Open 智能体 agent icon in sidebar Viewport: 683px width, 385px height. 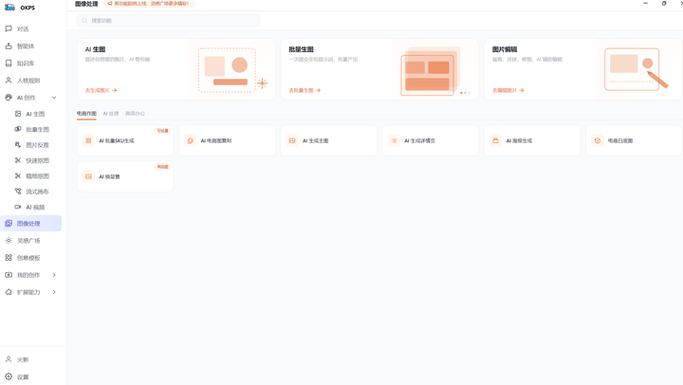pyautogui.click(x=8, y=46)
